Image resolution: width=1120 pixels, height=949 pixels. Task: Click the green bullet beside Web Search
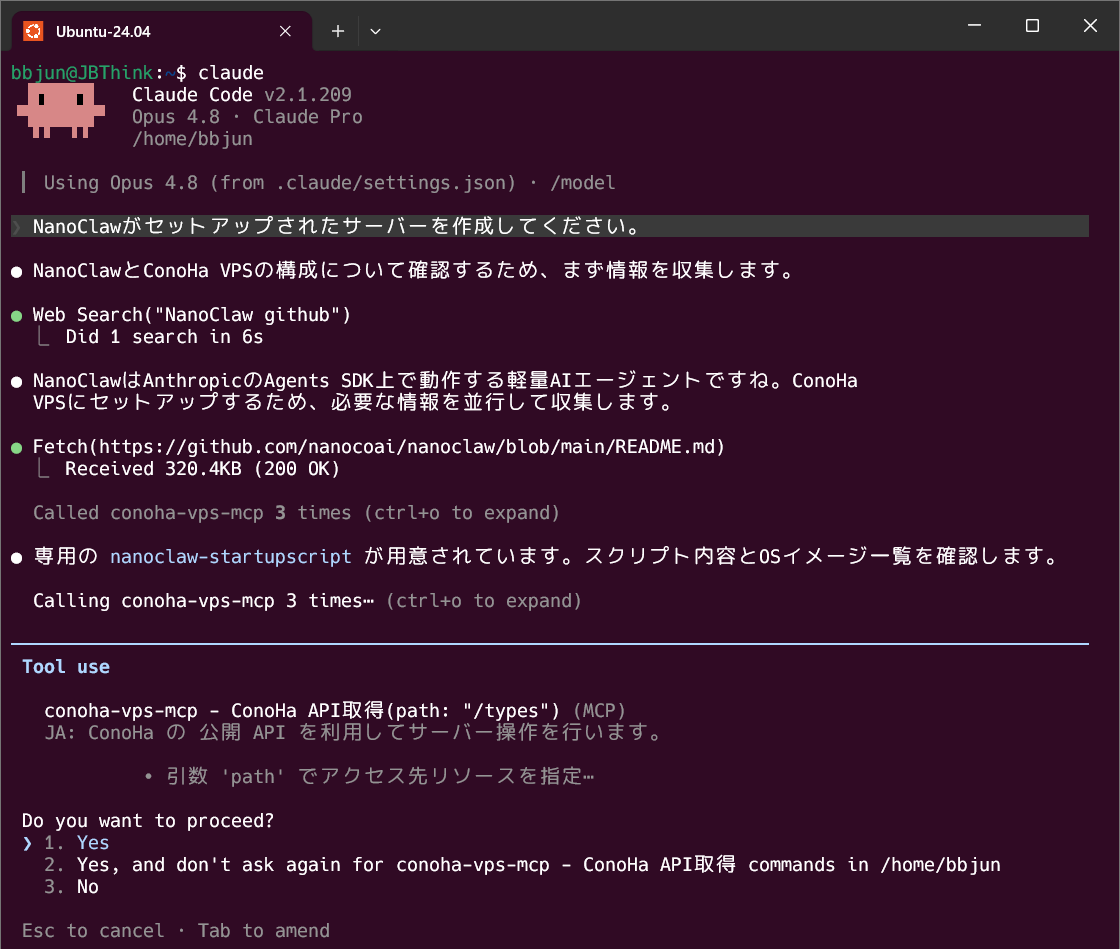point(16,316)
